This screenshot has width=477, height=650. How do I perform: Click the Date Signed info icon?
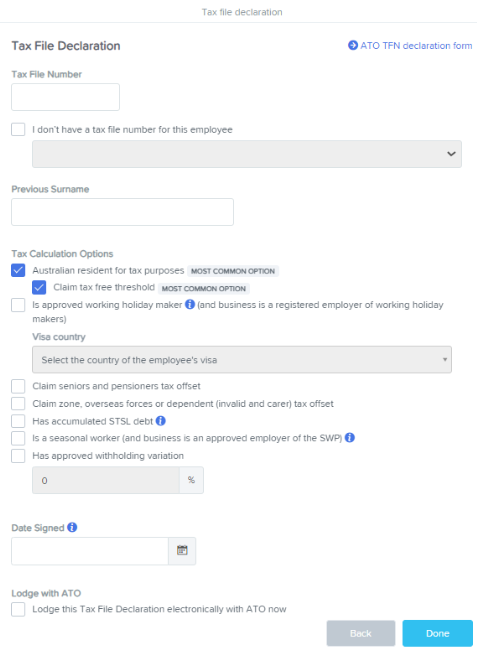[72, 527]
